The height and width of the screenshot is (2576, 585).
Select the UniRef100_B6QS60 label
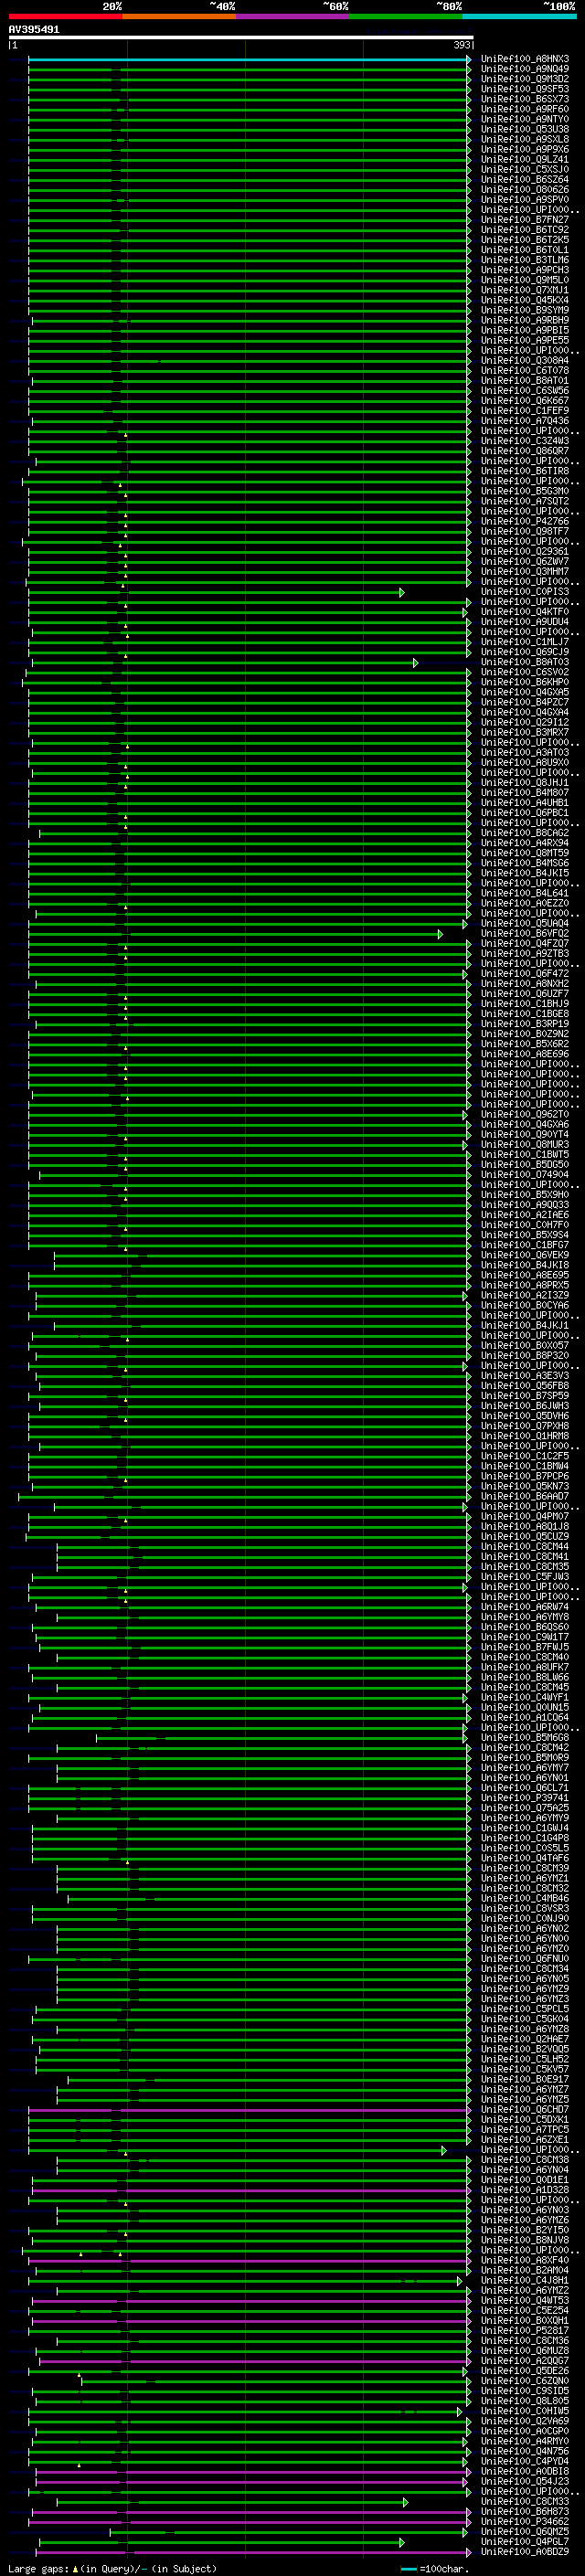[x=525, y=1627]
